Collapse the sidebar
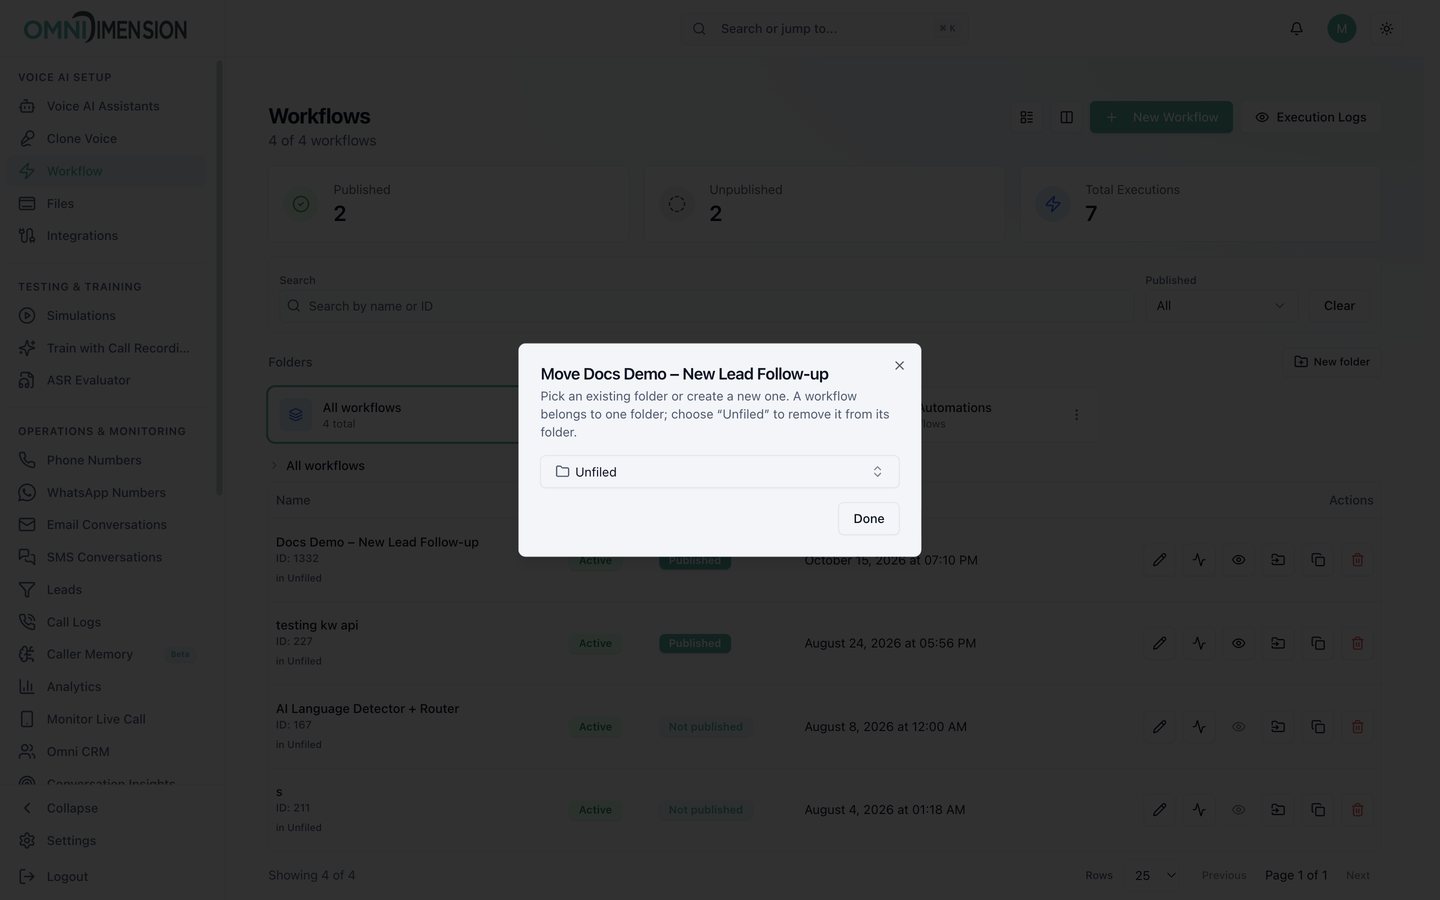The image size is (1440, 900). coord(72,808)
